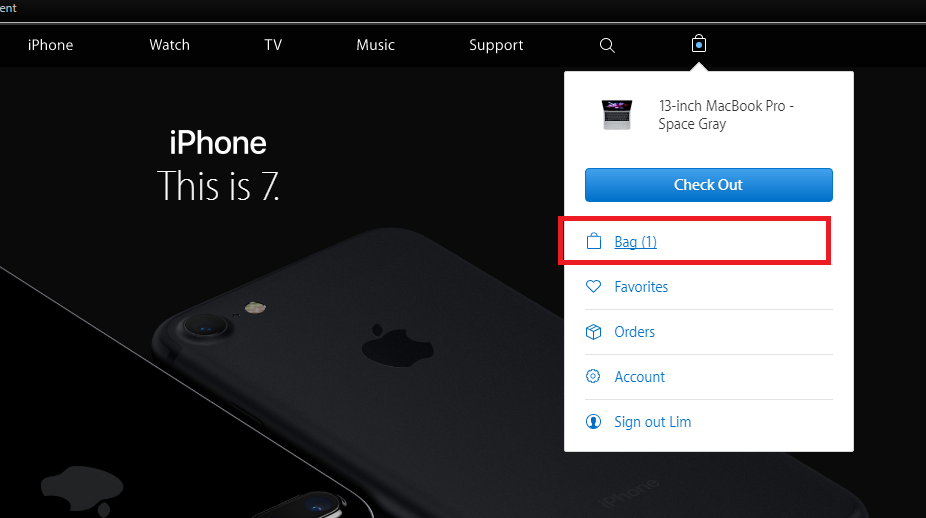Click the person icon beside Sign out
The image size is (926, 518).
[593, 421]
